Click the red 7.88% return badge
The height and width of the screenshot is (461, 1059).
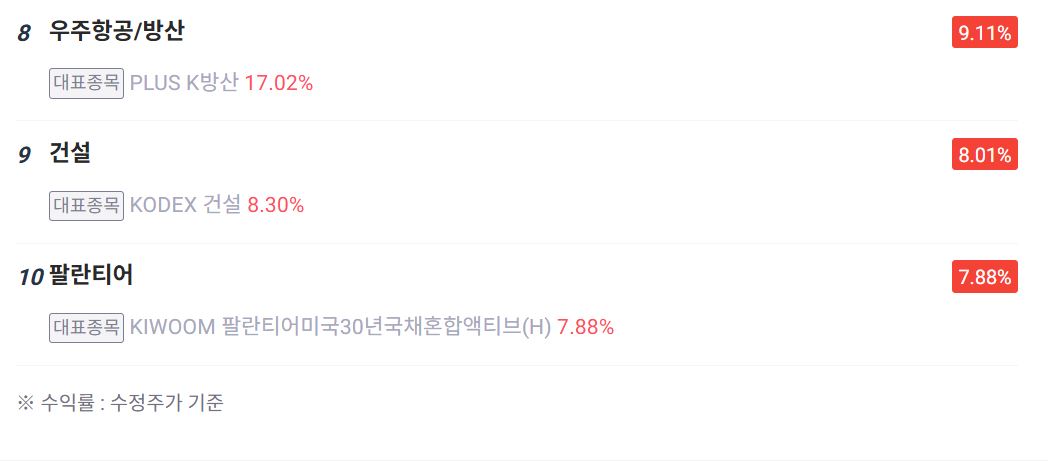(985, 277)
